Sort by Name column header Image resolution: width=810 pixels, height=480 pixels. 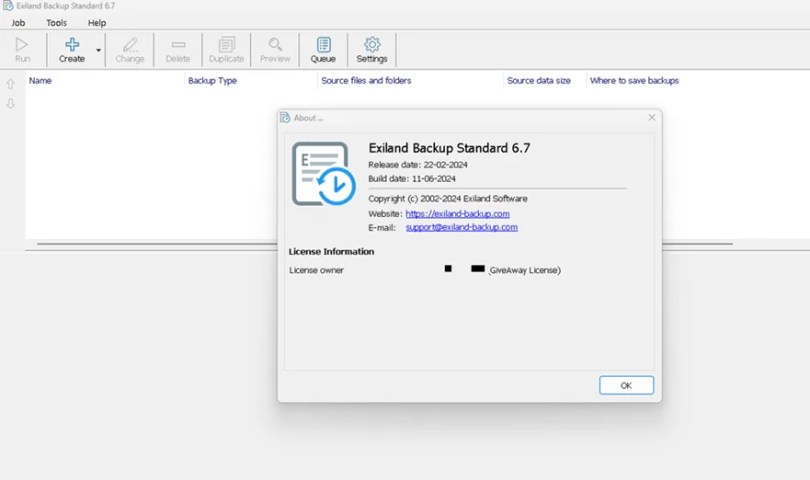point(40,81)
